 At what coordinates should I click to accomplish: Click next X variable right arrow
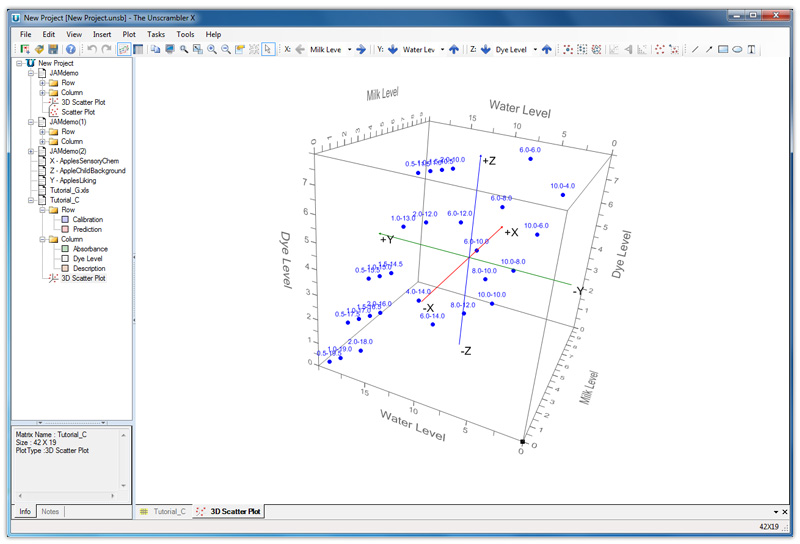tap(361, 49)
